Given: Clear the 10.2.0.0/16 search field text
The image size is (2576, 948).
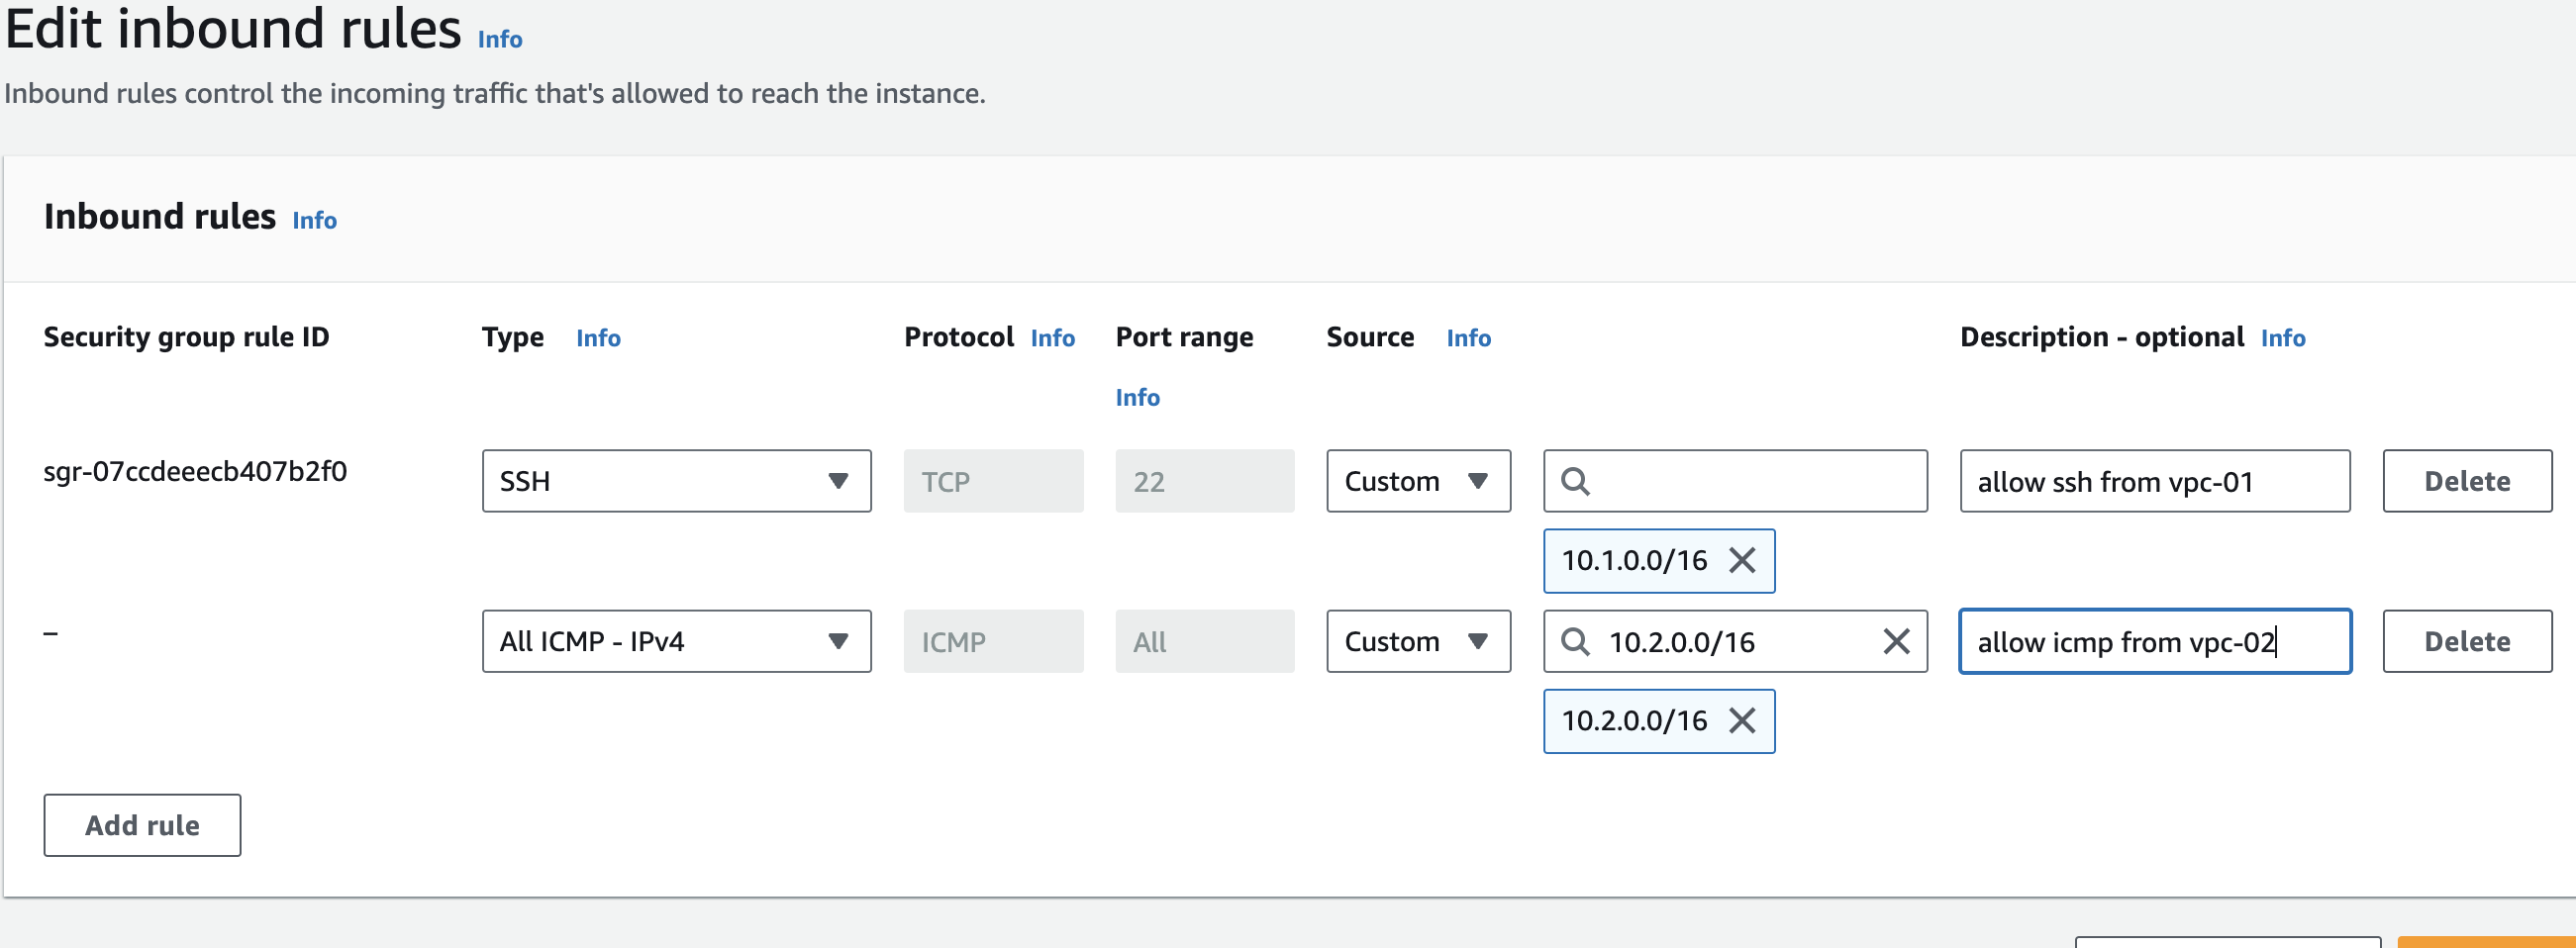Looking at the screenshot, I should coord(1895,642).
